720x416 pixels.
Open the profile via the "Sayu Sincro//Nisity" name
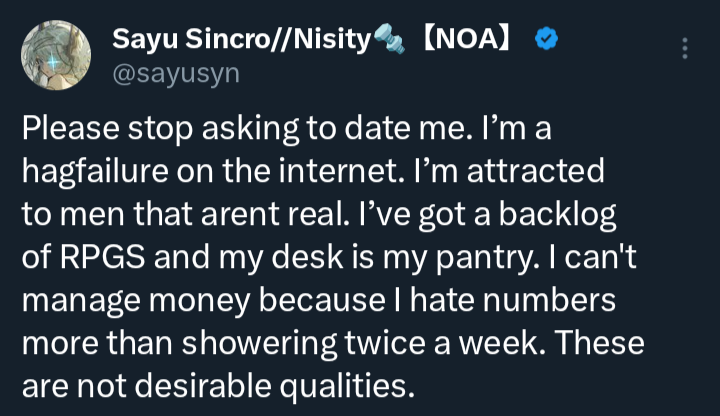click(x=240, y=40)
